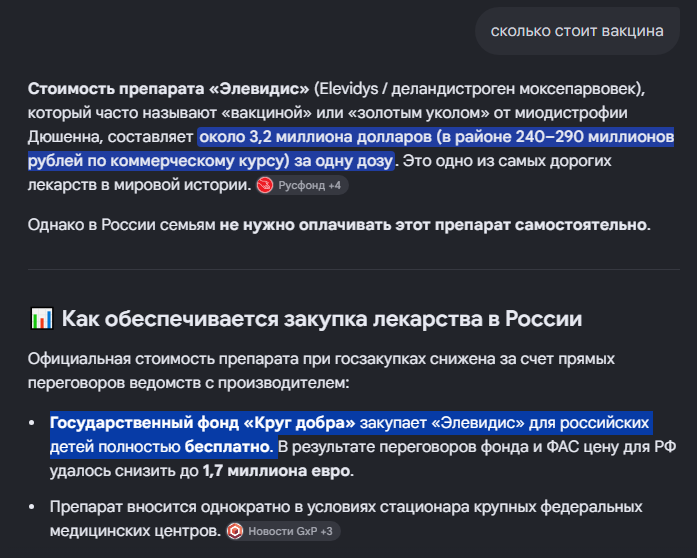The width and height of the screenshot is (697, 558).
Task: Click bold price '1,7 миллиона евро'
Action: tap(276, 471)
